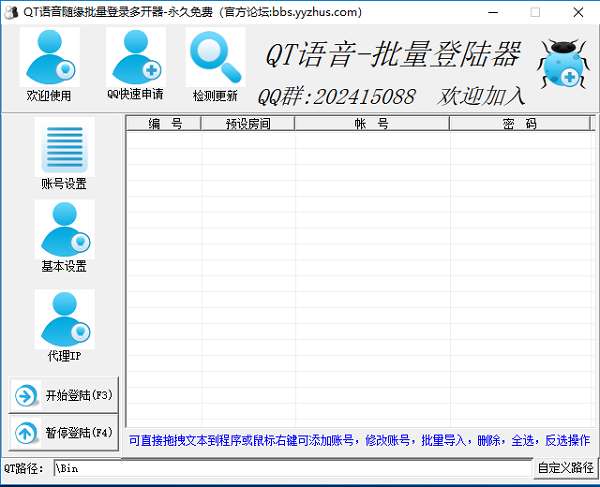The image size is (600, 487).
Task: Close the QT语音 login window
Action: coord(578,12)
